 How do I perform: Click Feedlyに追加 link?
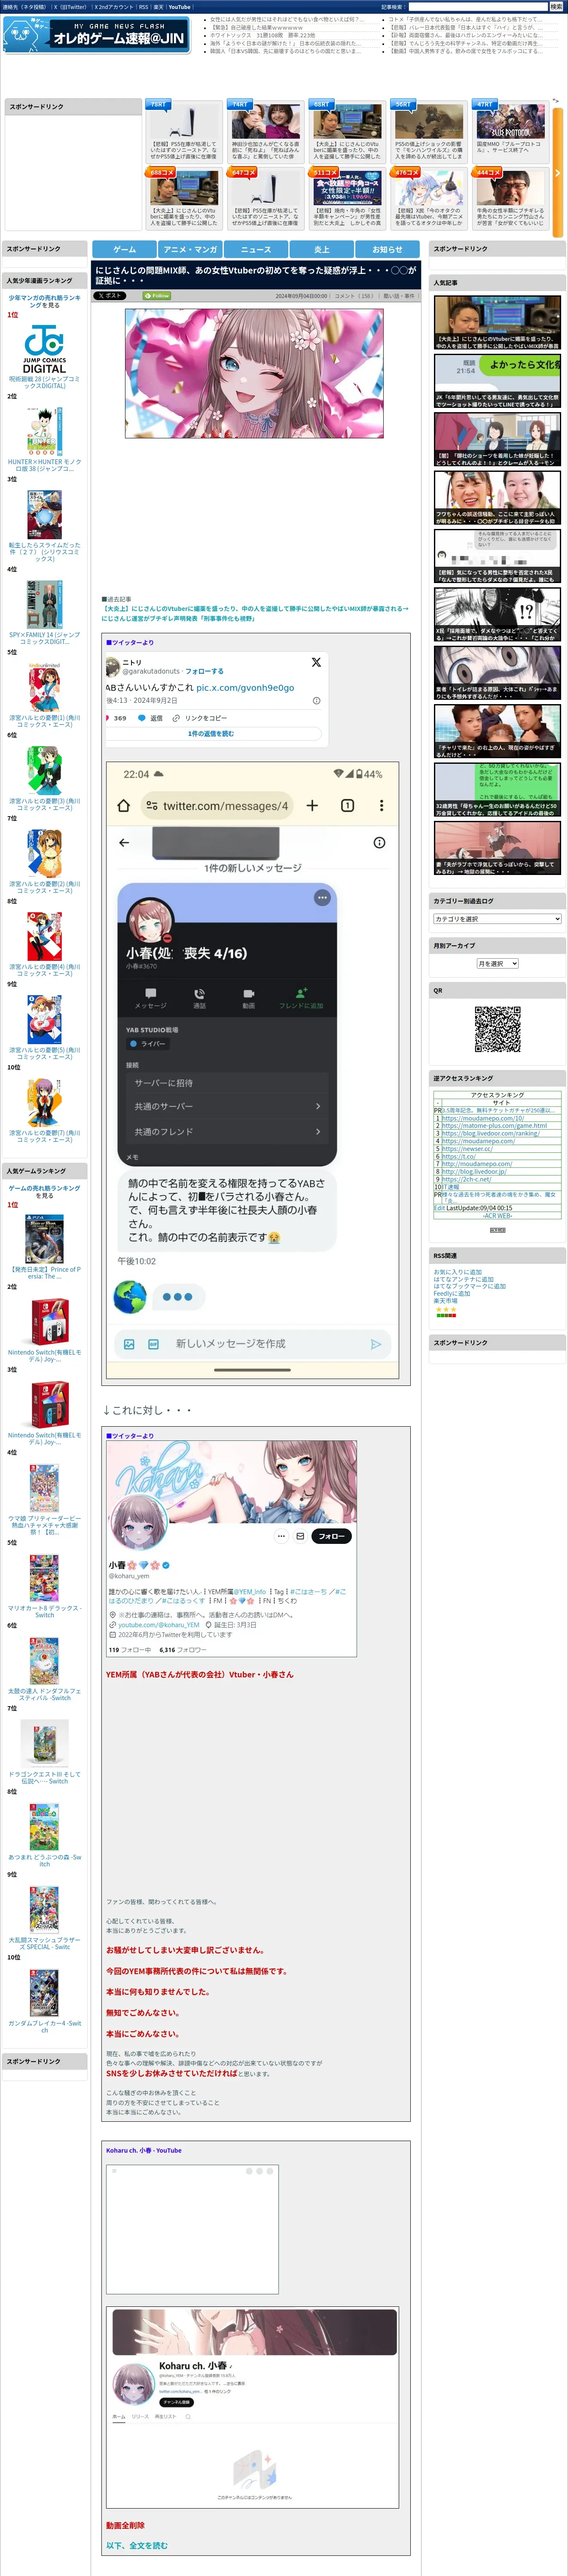point(451,1293)
